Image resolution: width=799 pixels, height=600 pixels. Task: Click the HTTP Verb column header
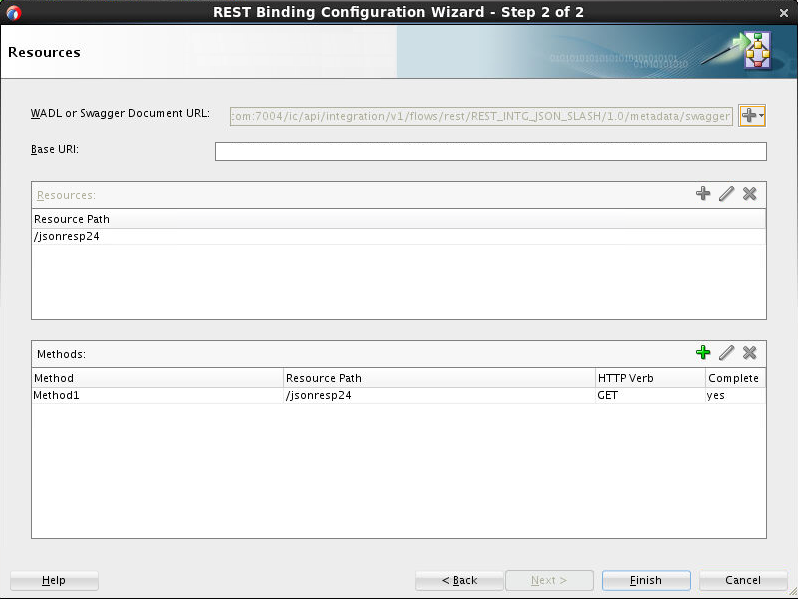(x=650, y=378)
